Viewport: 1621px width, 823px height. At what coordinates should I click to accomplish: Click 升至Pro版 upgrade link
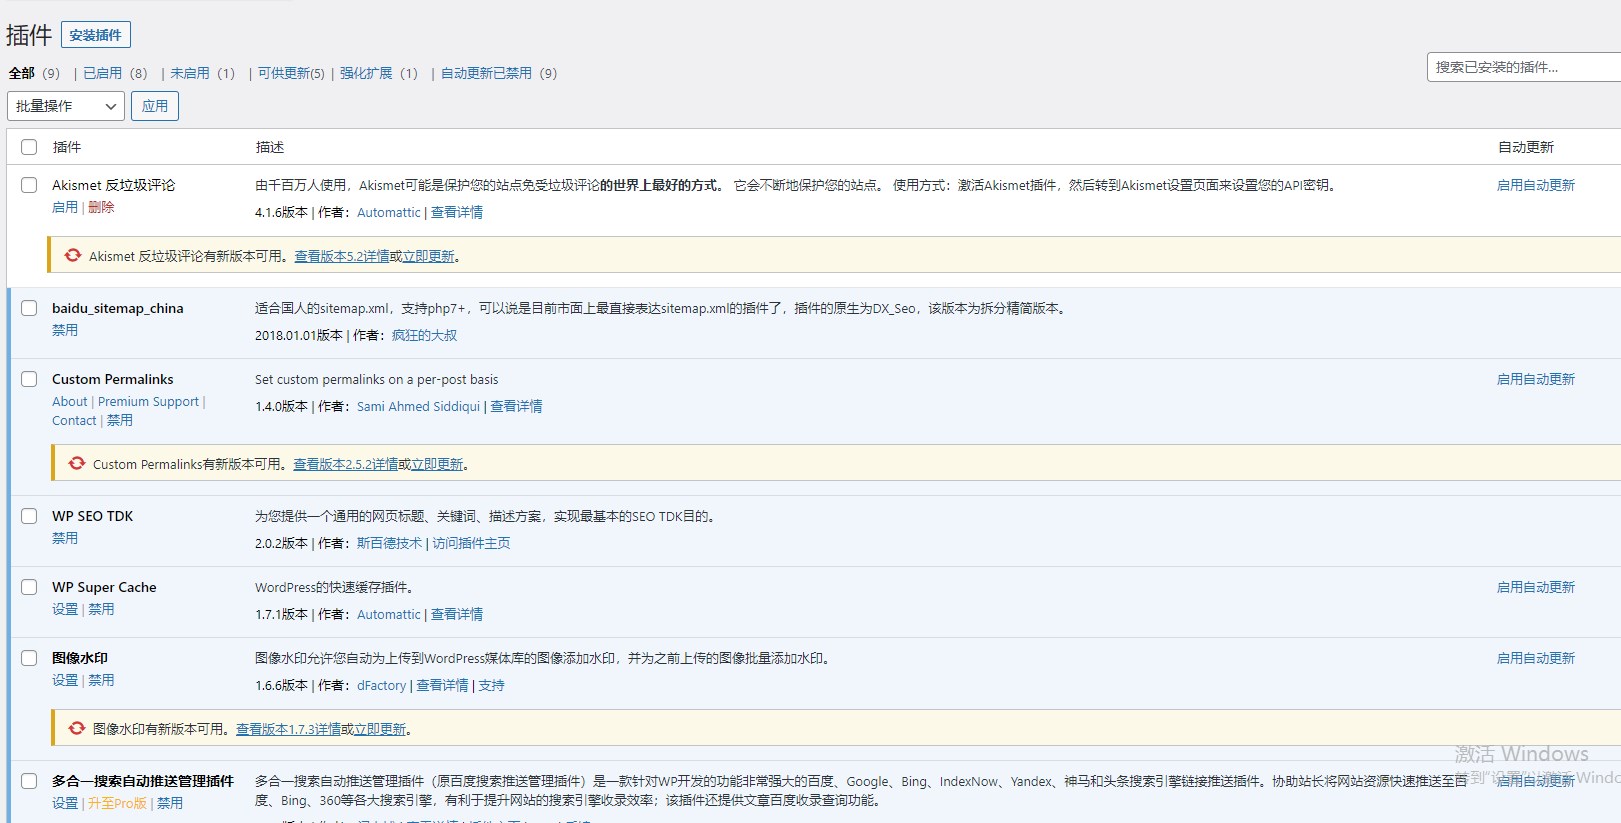coord(117,803)
